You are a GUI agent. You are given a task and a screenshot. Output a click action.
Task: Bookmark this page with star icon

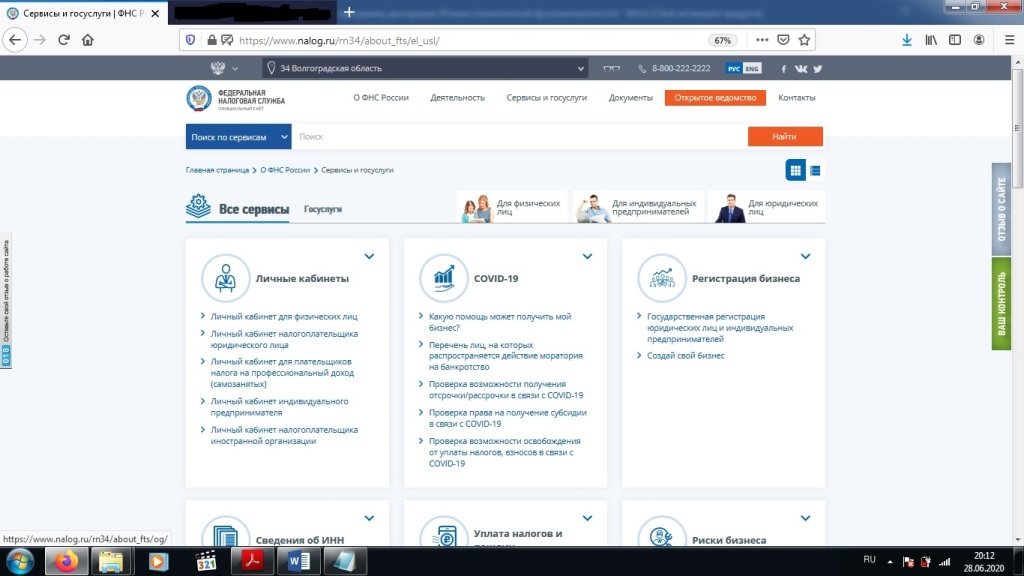pos(804,40)
